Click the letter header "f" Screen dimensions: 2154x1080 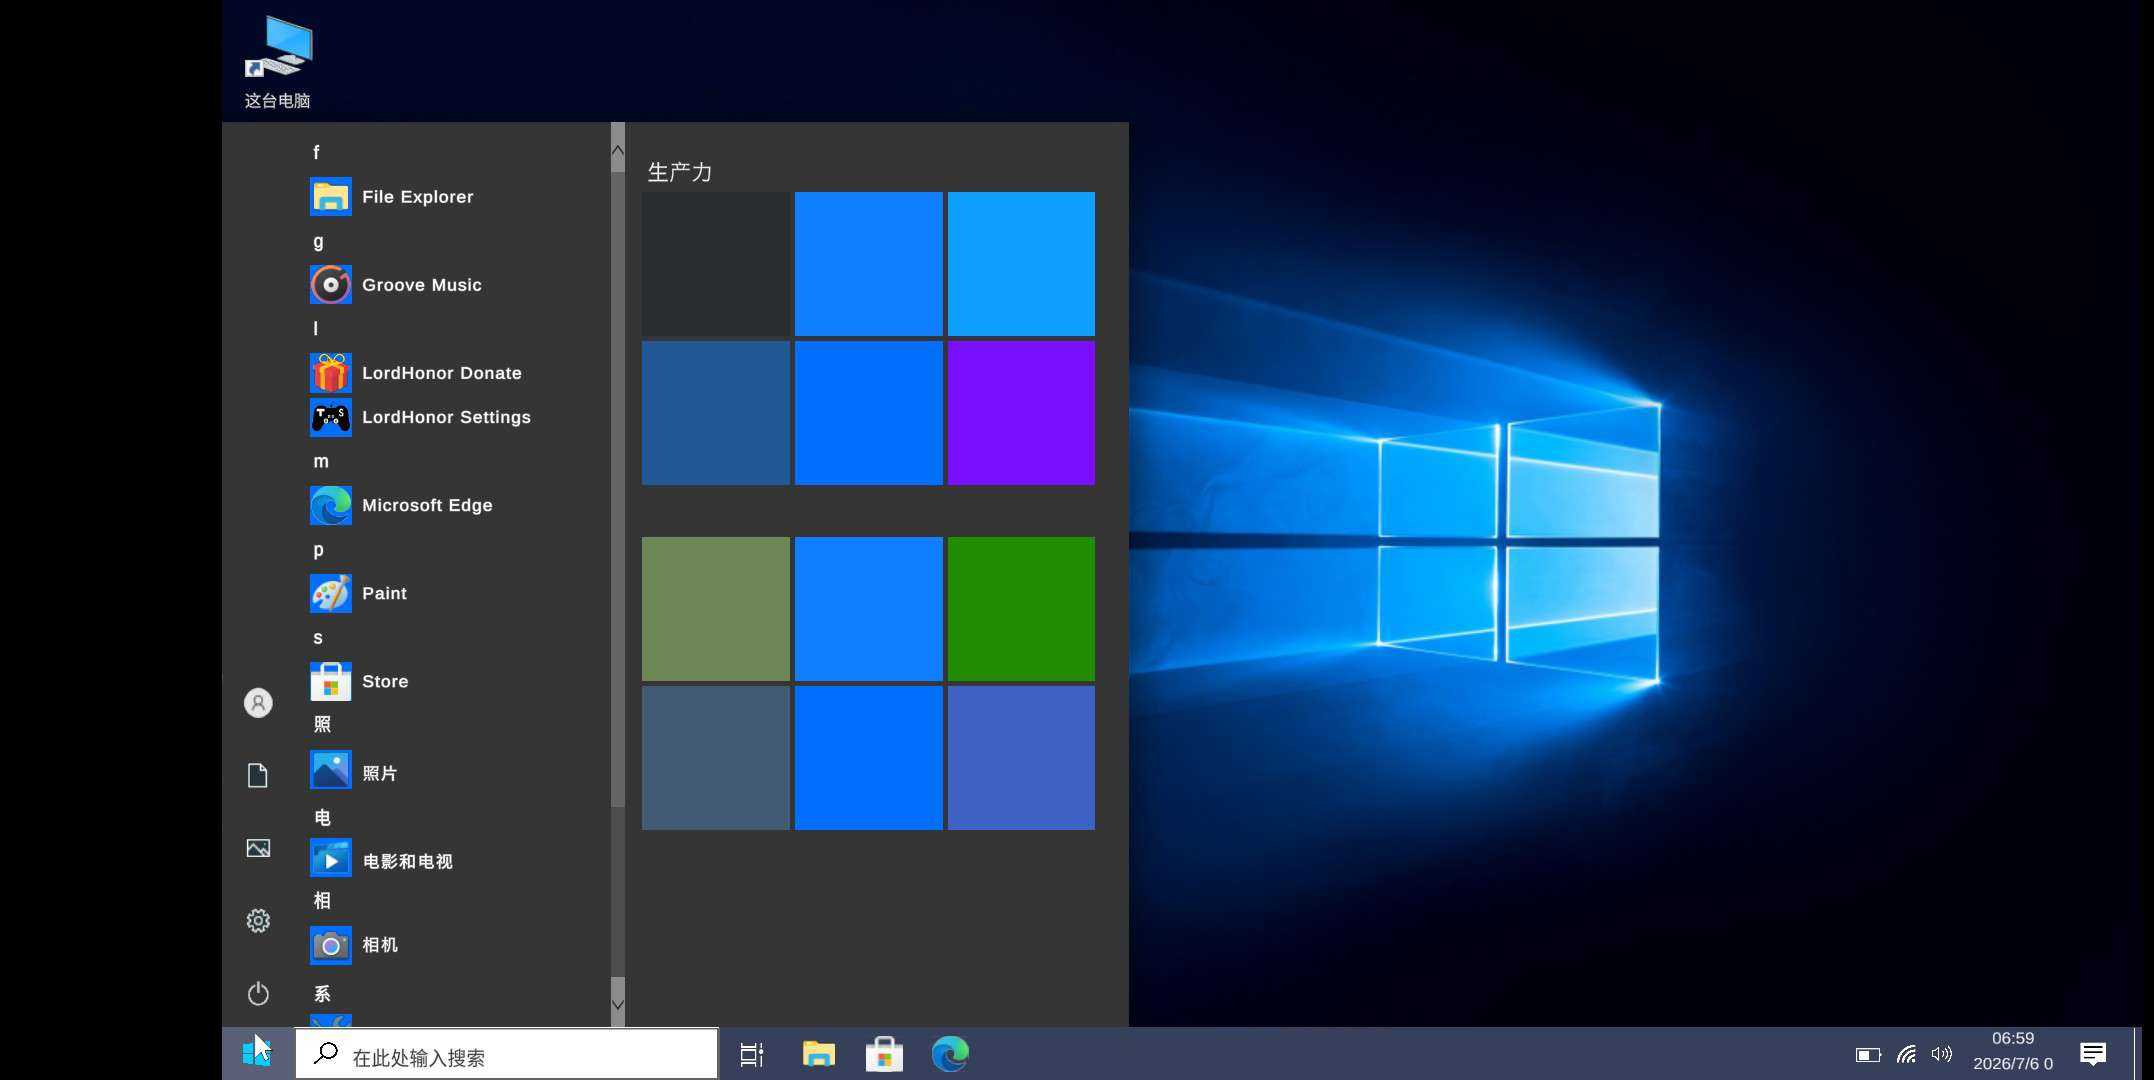tap(316, 152)
